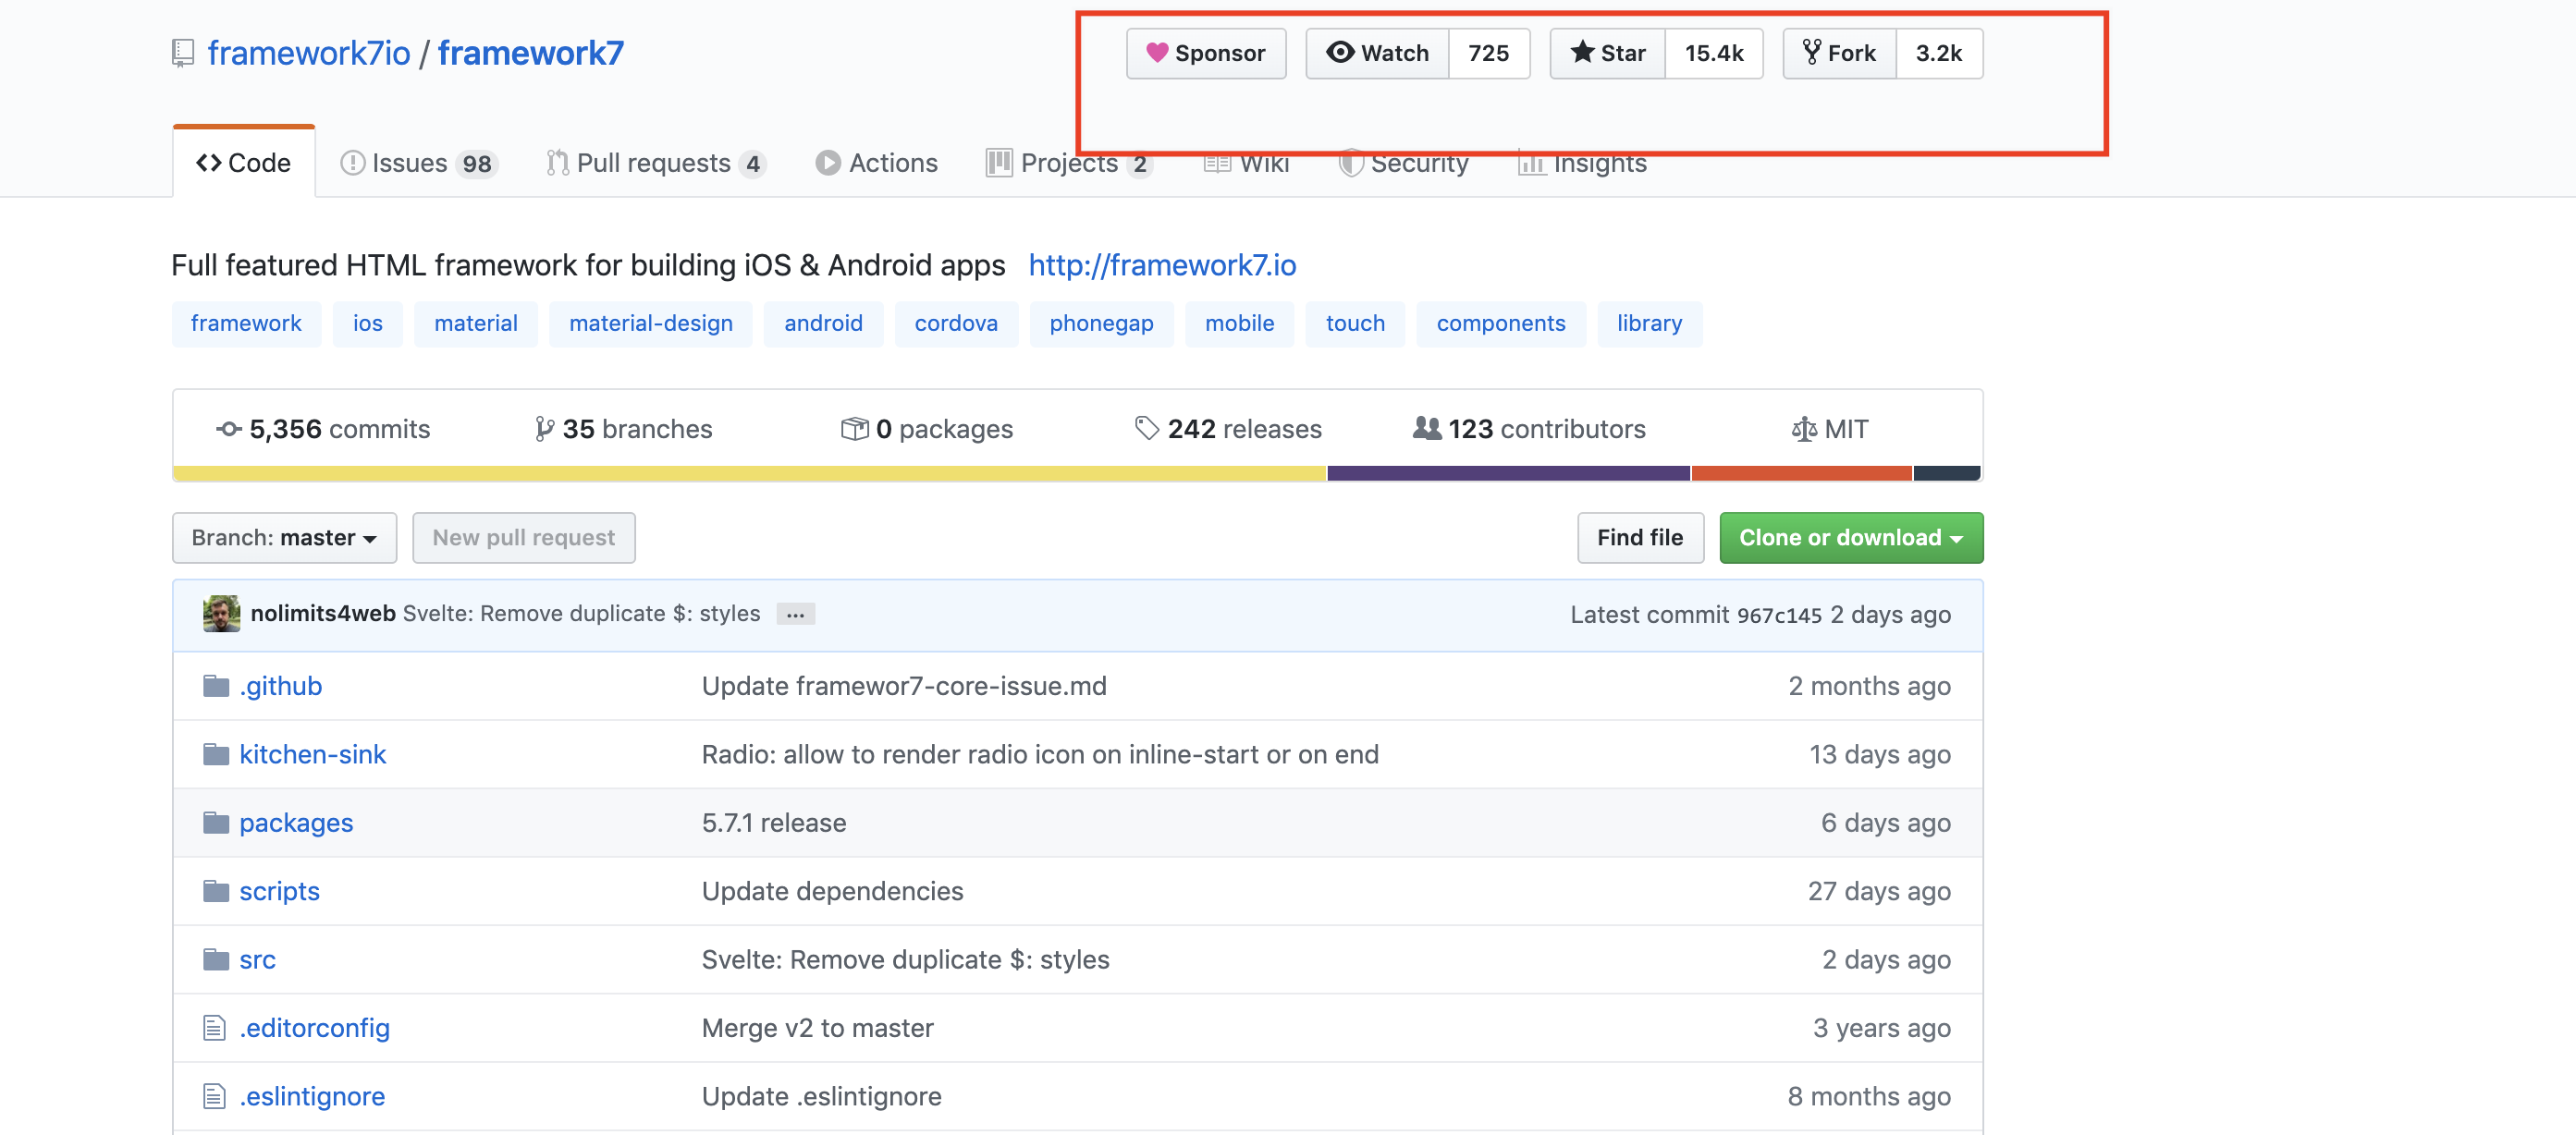The height and width of the screenshot is (1135, 2576).
Task: Click the heart Sponsor button
Action: pyautogui.click(x=1205, y=53)
